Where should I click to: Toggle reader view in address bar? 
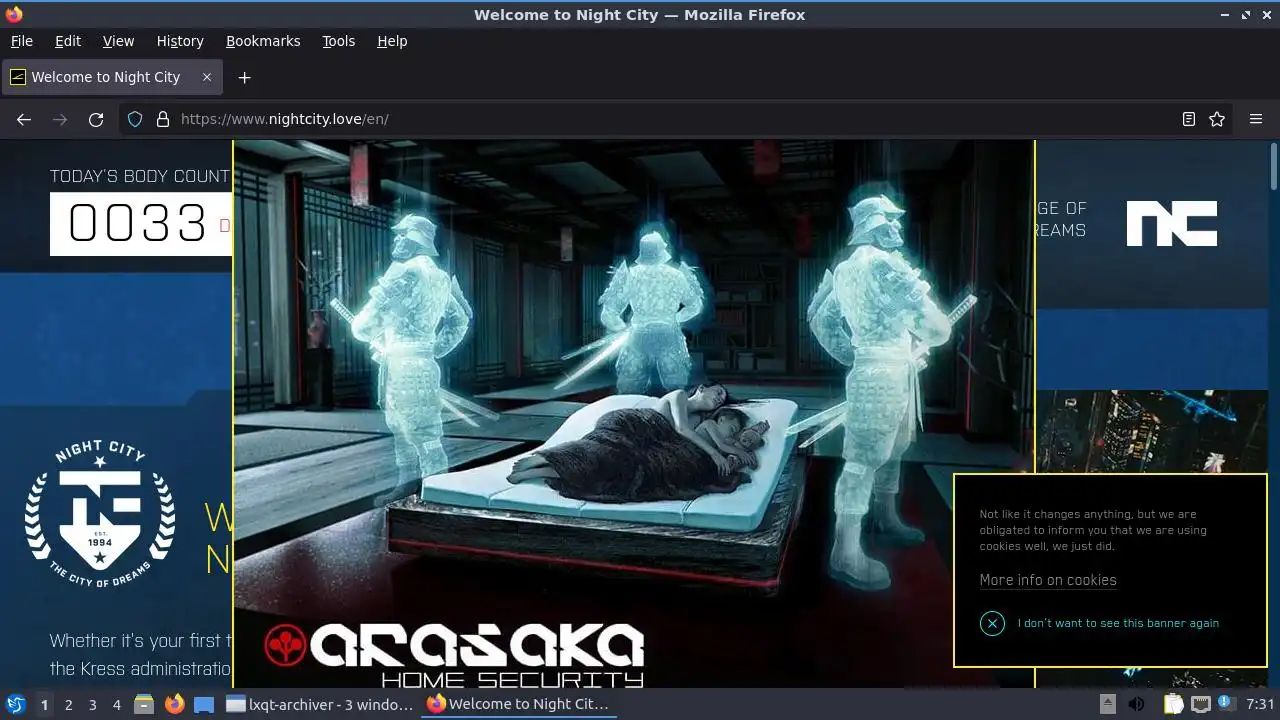1188,119
